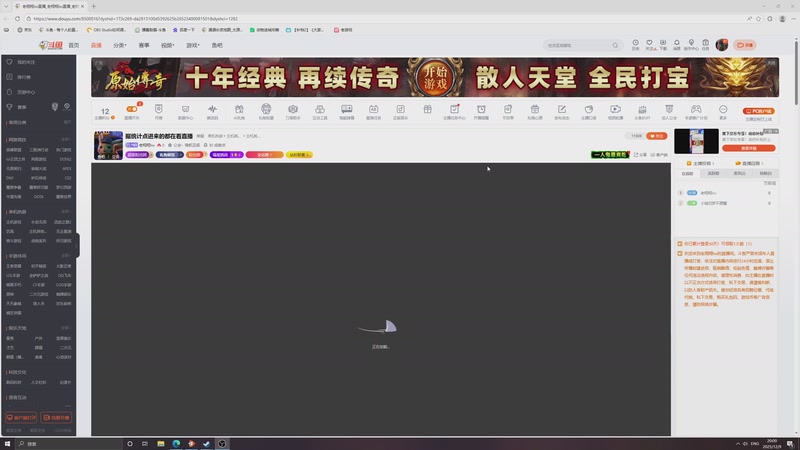
Task: Open the user avatar in the header
Action: [721, 45]
